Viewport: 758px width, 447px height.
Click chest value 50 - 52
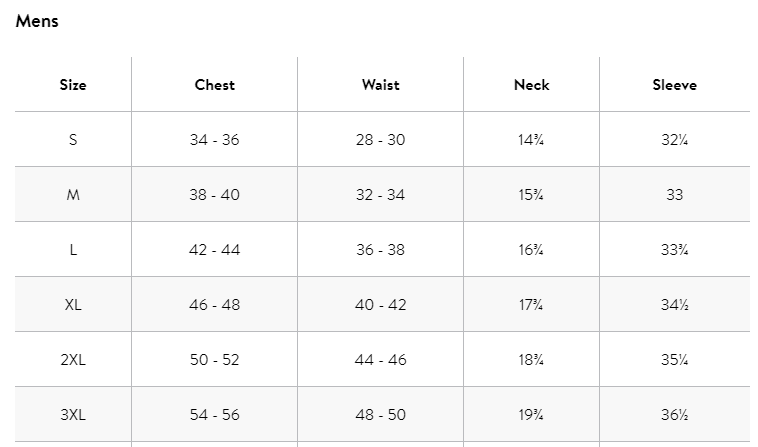click(215, 360)
